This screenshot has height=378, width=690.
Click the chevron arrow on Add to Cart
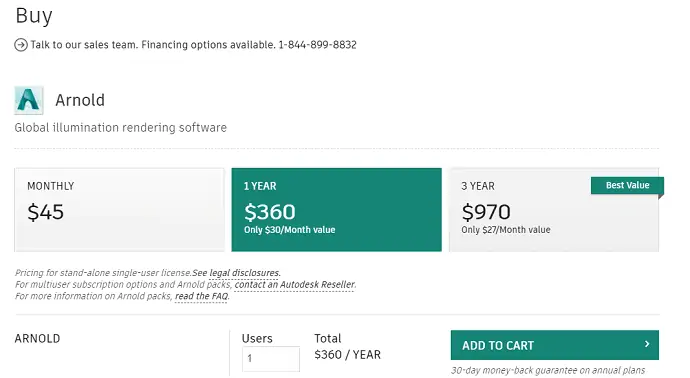[647, 344]
